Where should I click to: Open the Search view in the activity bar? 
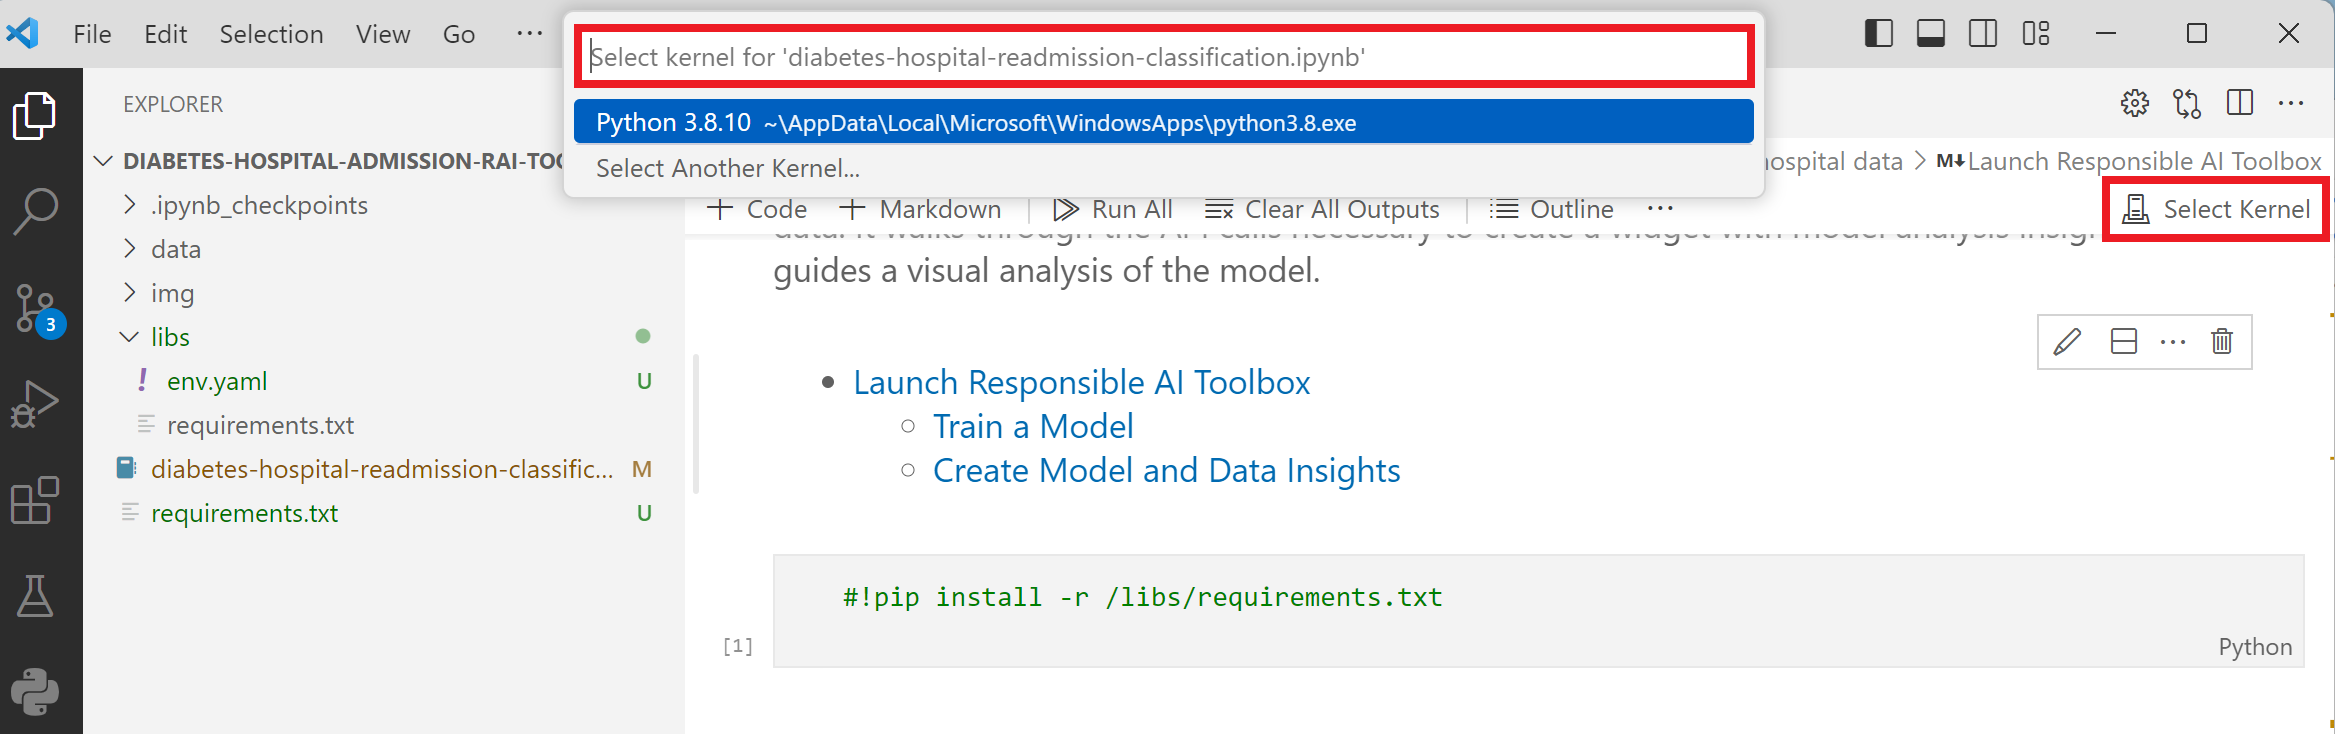[35, 211]
